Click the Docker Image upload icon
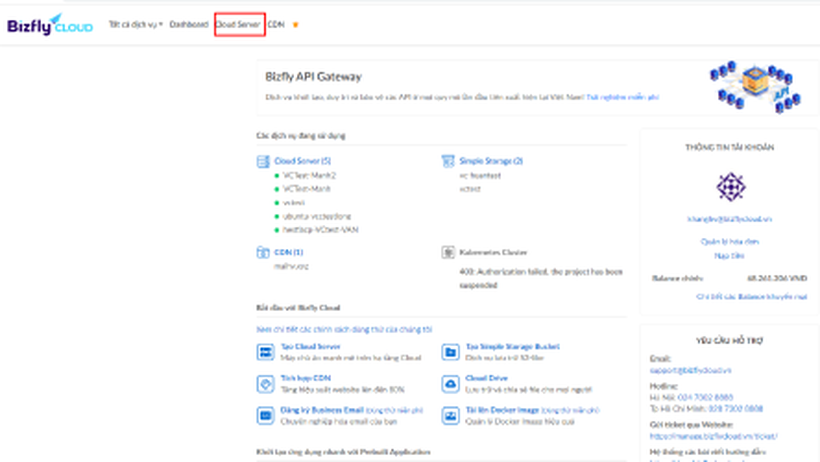Viewport: 820px width, 462px height. coord(450,416)
